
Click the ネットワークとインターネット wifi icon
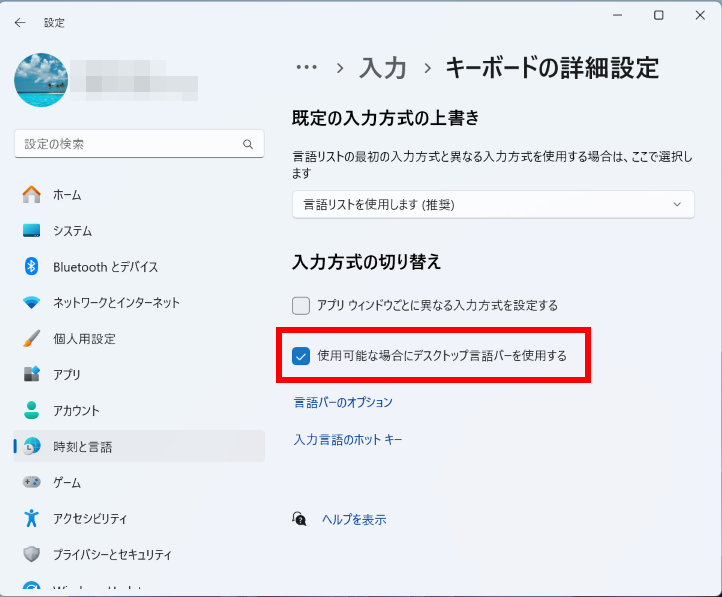pos(31,302)
